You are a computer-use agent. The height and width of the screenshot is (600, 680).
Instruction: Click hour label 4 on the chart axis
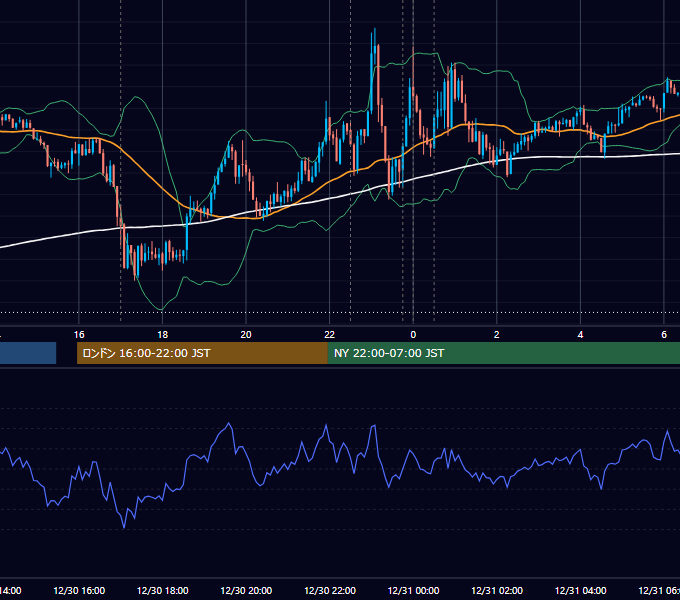coord(580,335)
